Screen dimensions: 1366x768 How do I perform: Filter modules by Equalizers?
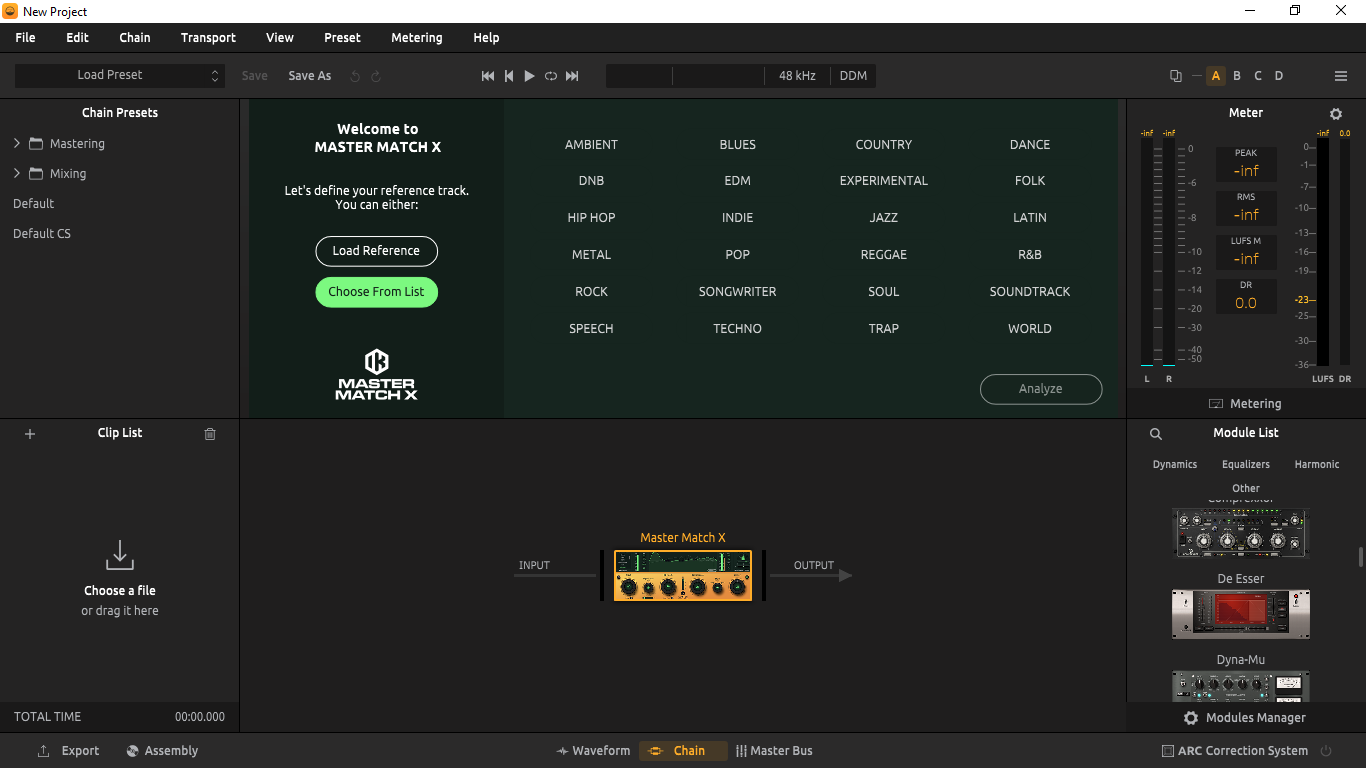[x=1246, y=465]
